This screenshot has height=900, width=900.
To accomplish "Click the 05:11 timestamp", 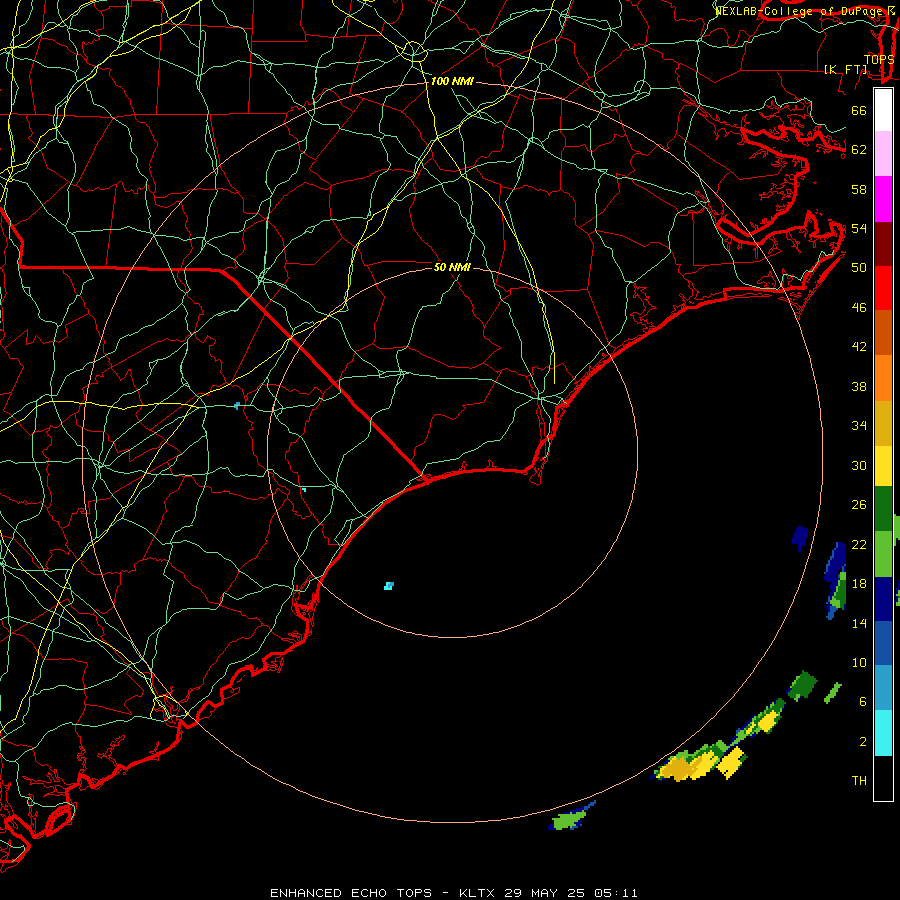I will [x=616, y=893].
